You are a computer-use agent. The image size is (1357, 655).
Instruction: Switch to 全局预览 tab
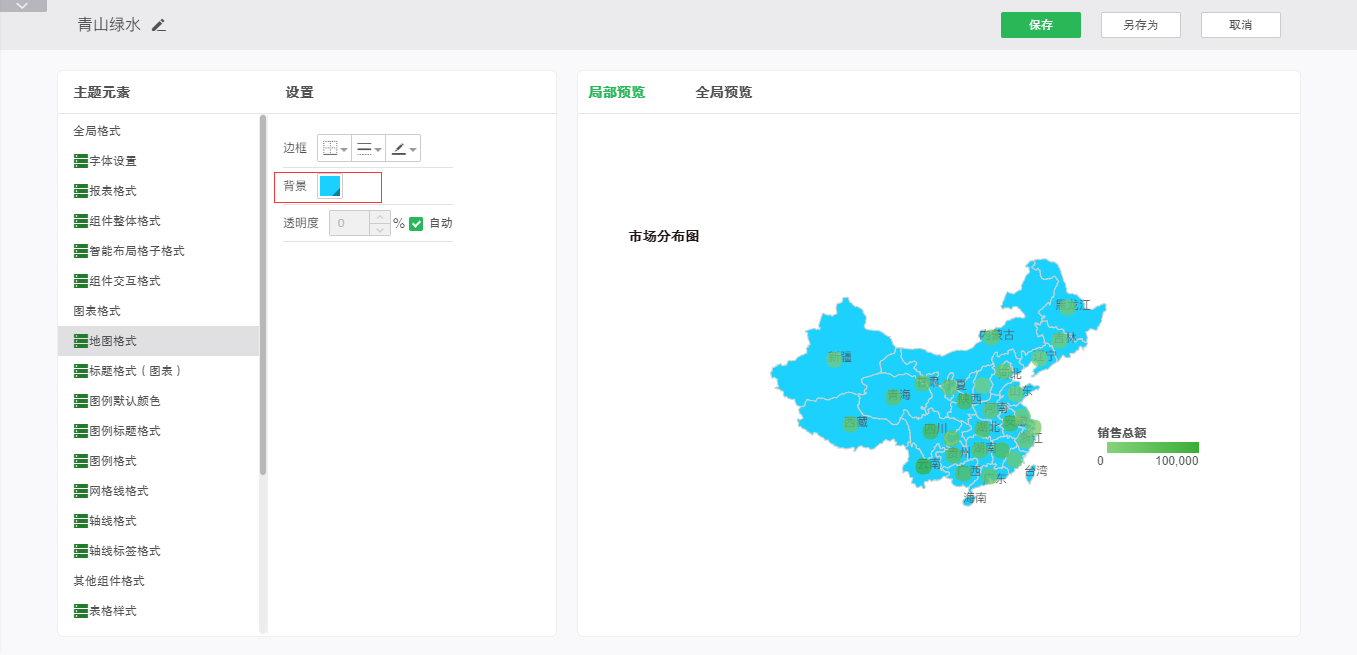click(x=723, y=92)
